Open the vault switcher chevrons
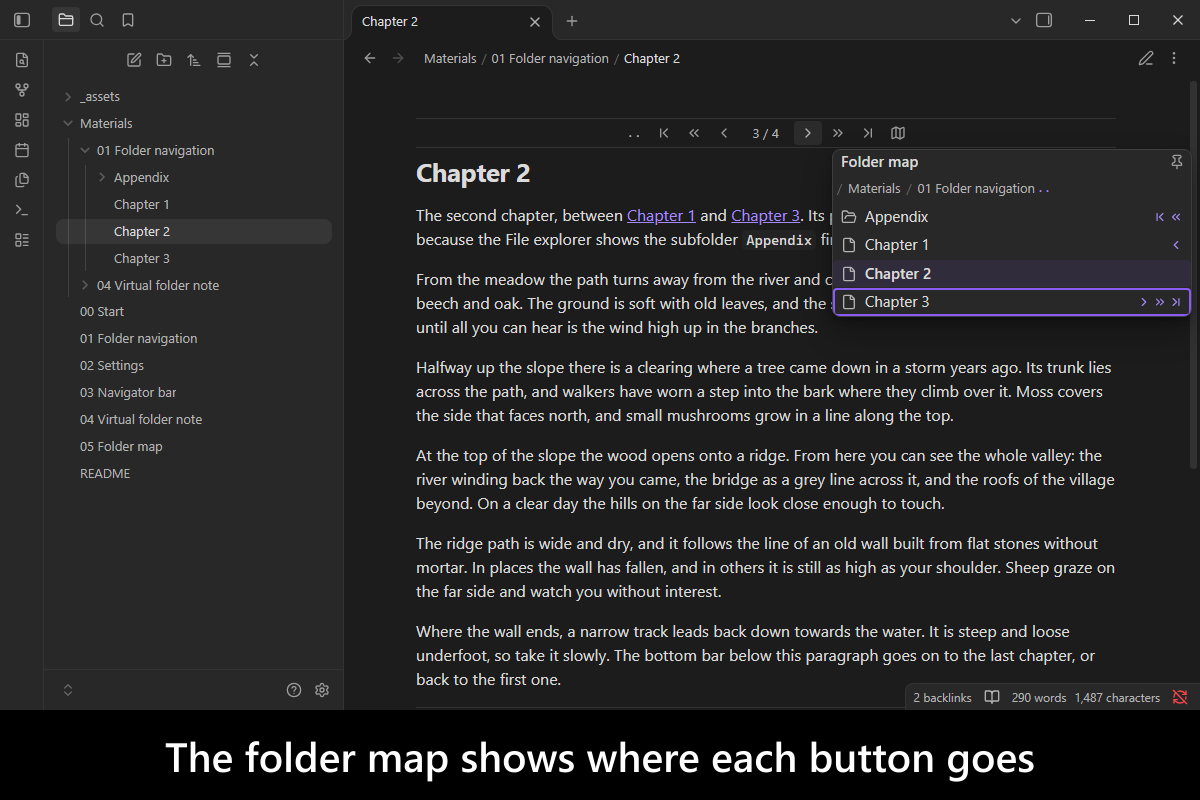Image resolution: width=1200 pixels, height=800 pixels. pos(68,690)
